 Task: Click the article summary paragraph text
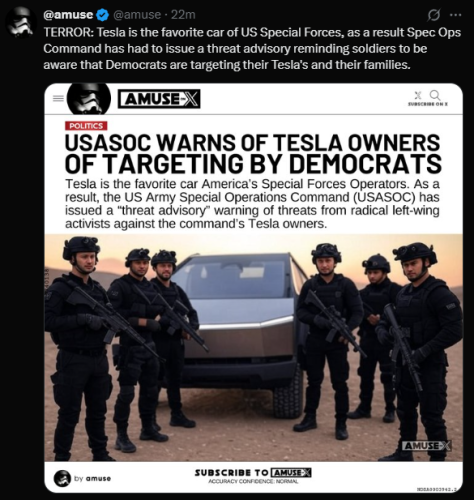click(252, 204)
